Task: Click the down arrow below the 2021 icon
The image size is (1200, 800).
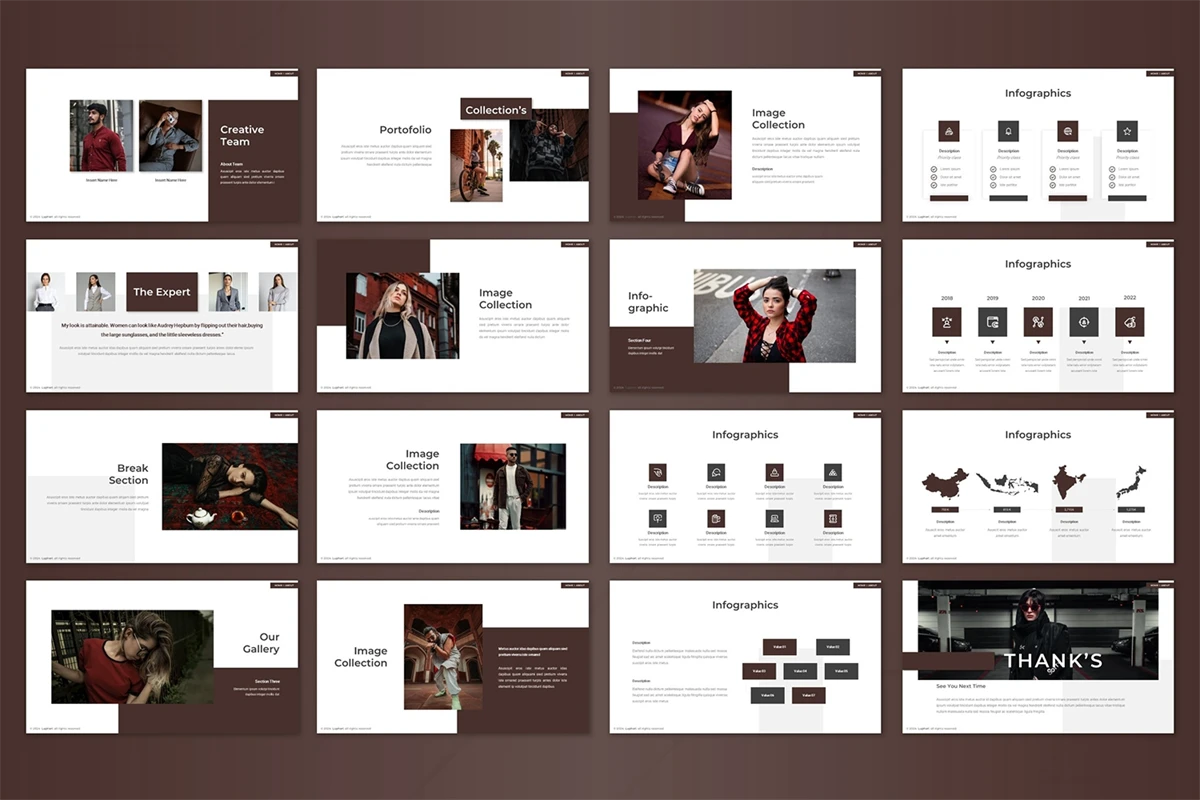Action: coord(1084,343)
